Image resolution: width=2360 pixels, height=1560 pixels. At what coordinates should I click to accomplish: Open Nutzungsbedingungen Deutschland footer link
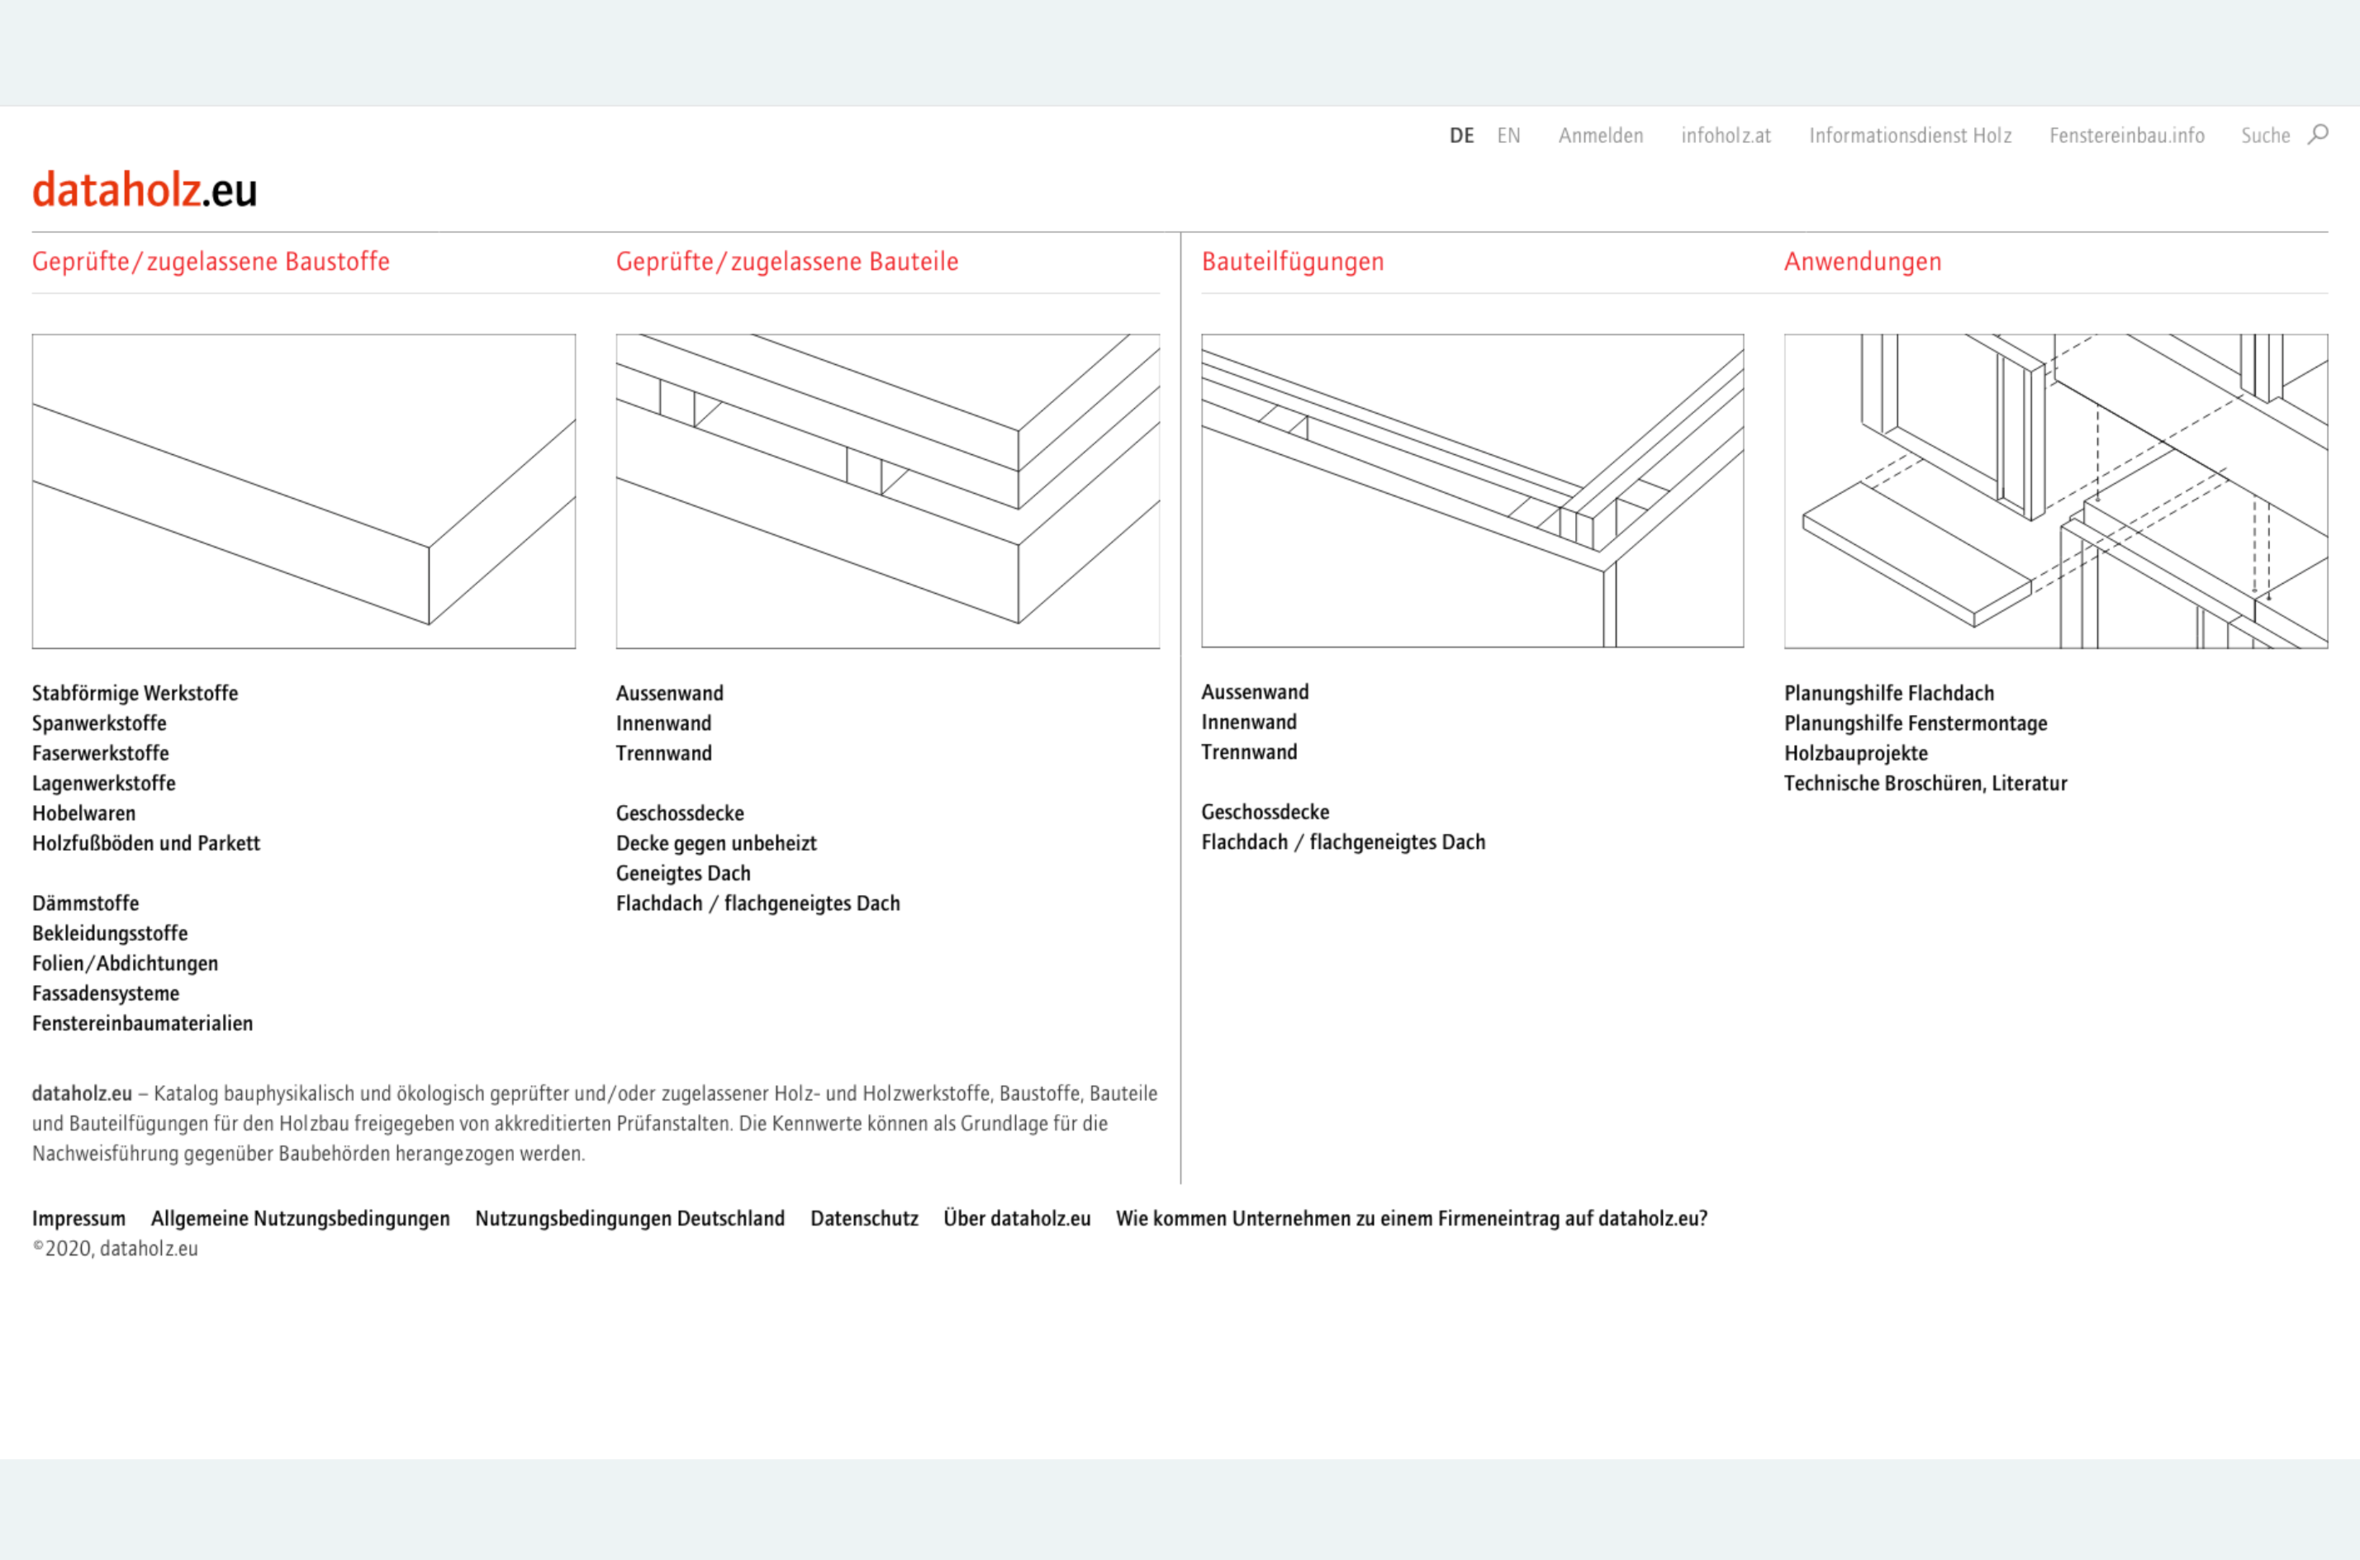click(630, 1218)
